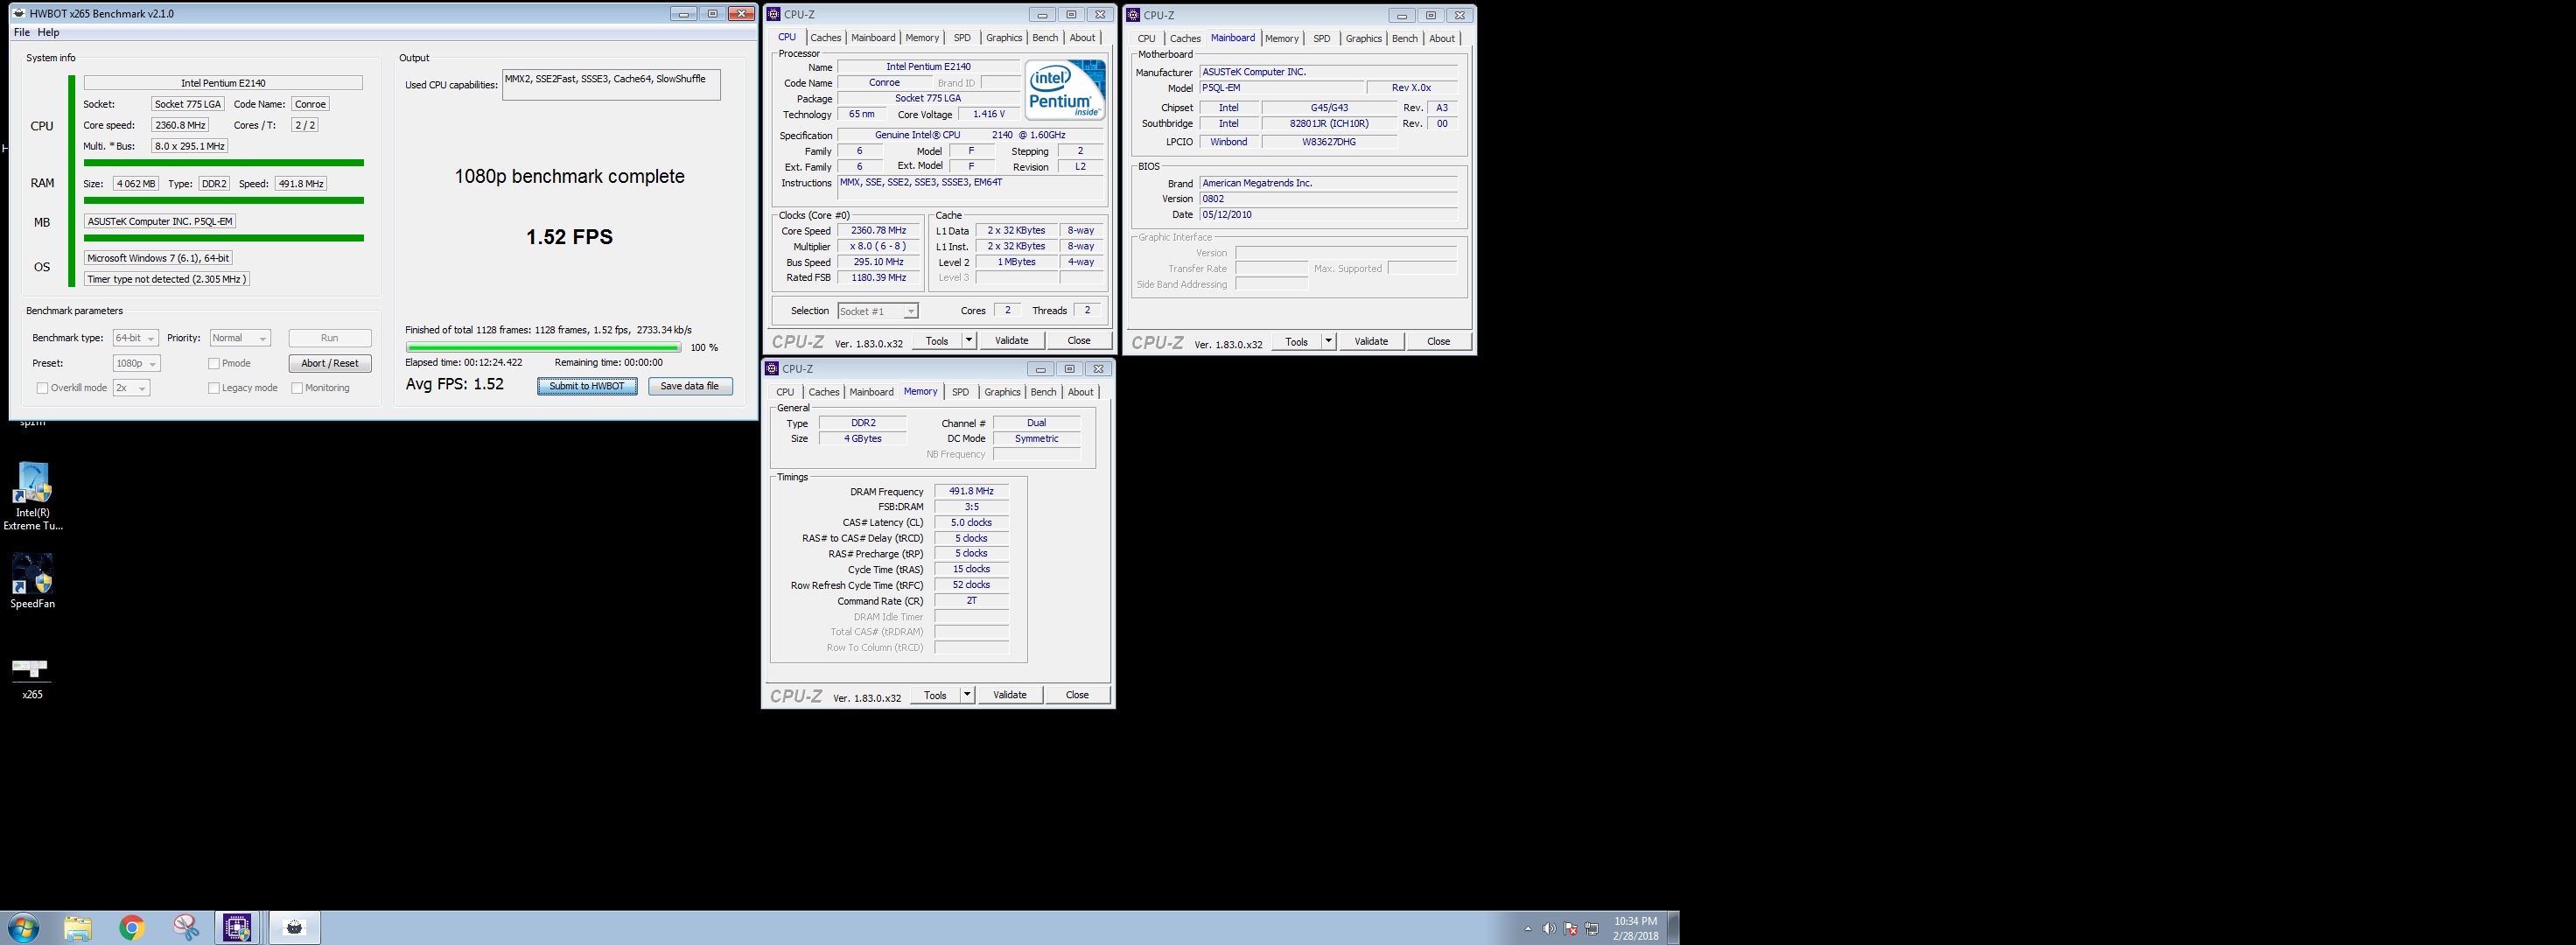
Task: Minimize the CPU-Z Memory window
Action: [x=1040, y=369]
